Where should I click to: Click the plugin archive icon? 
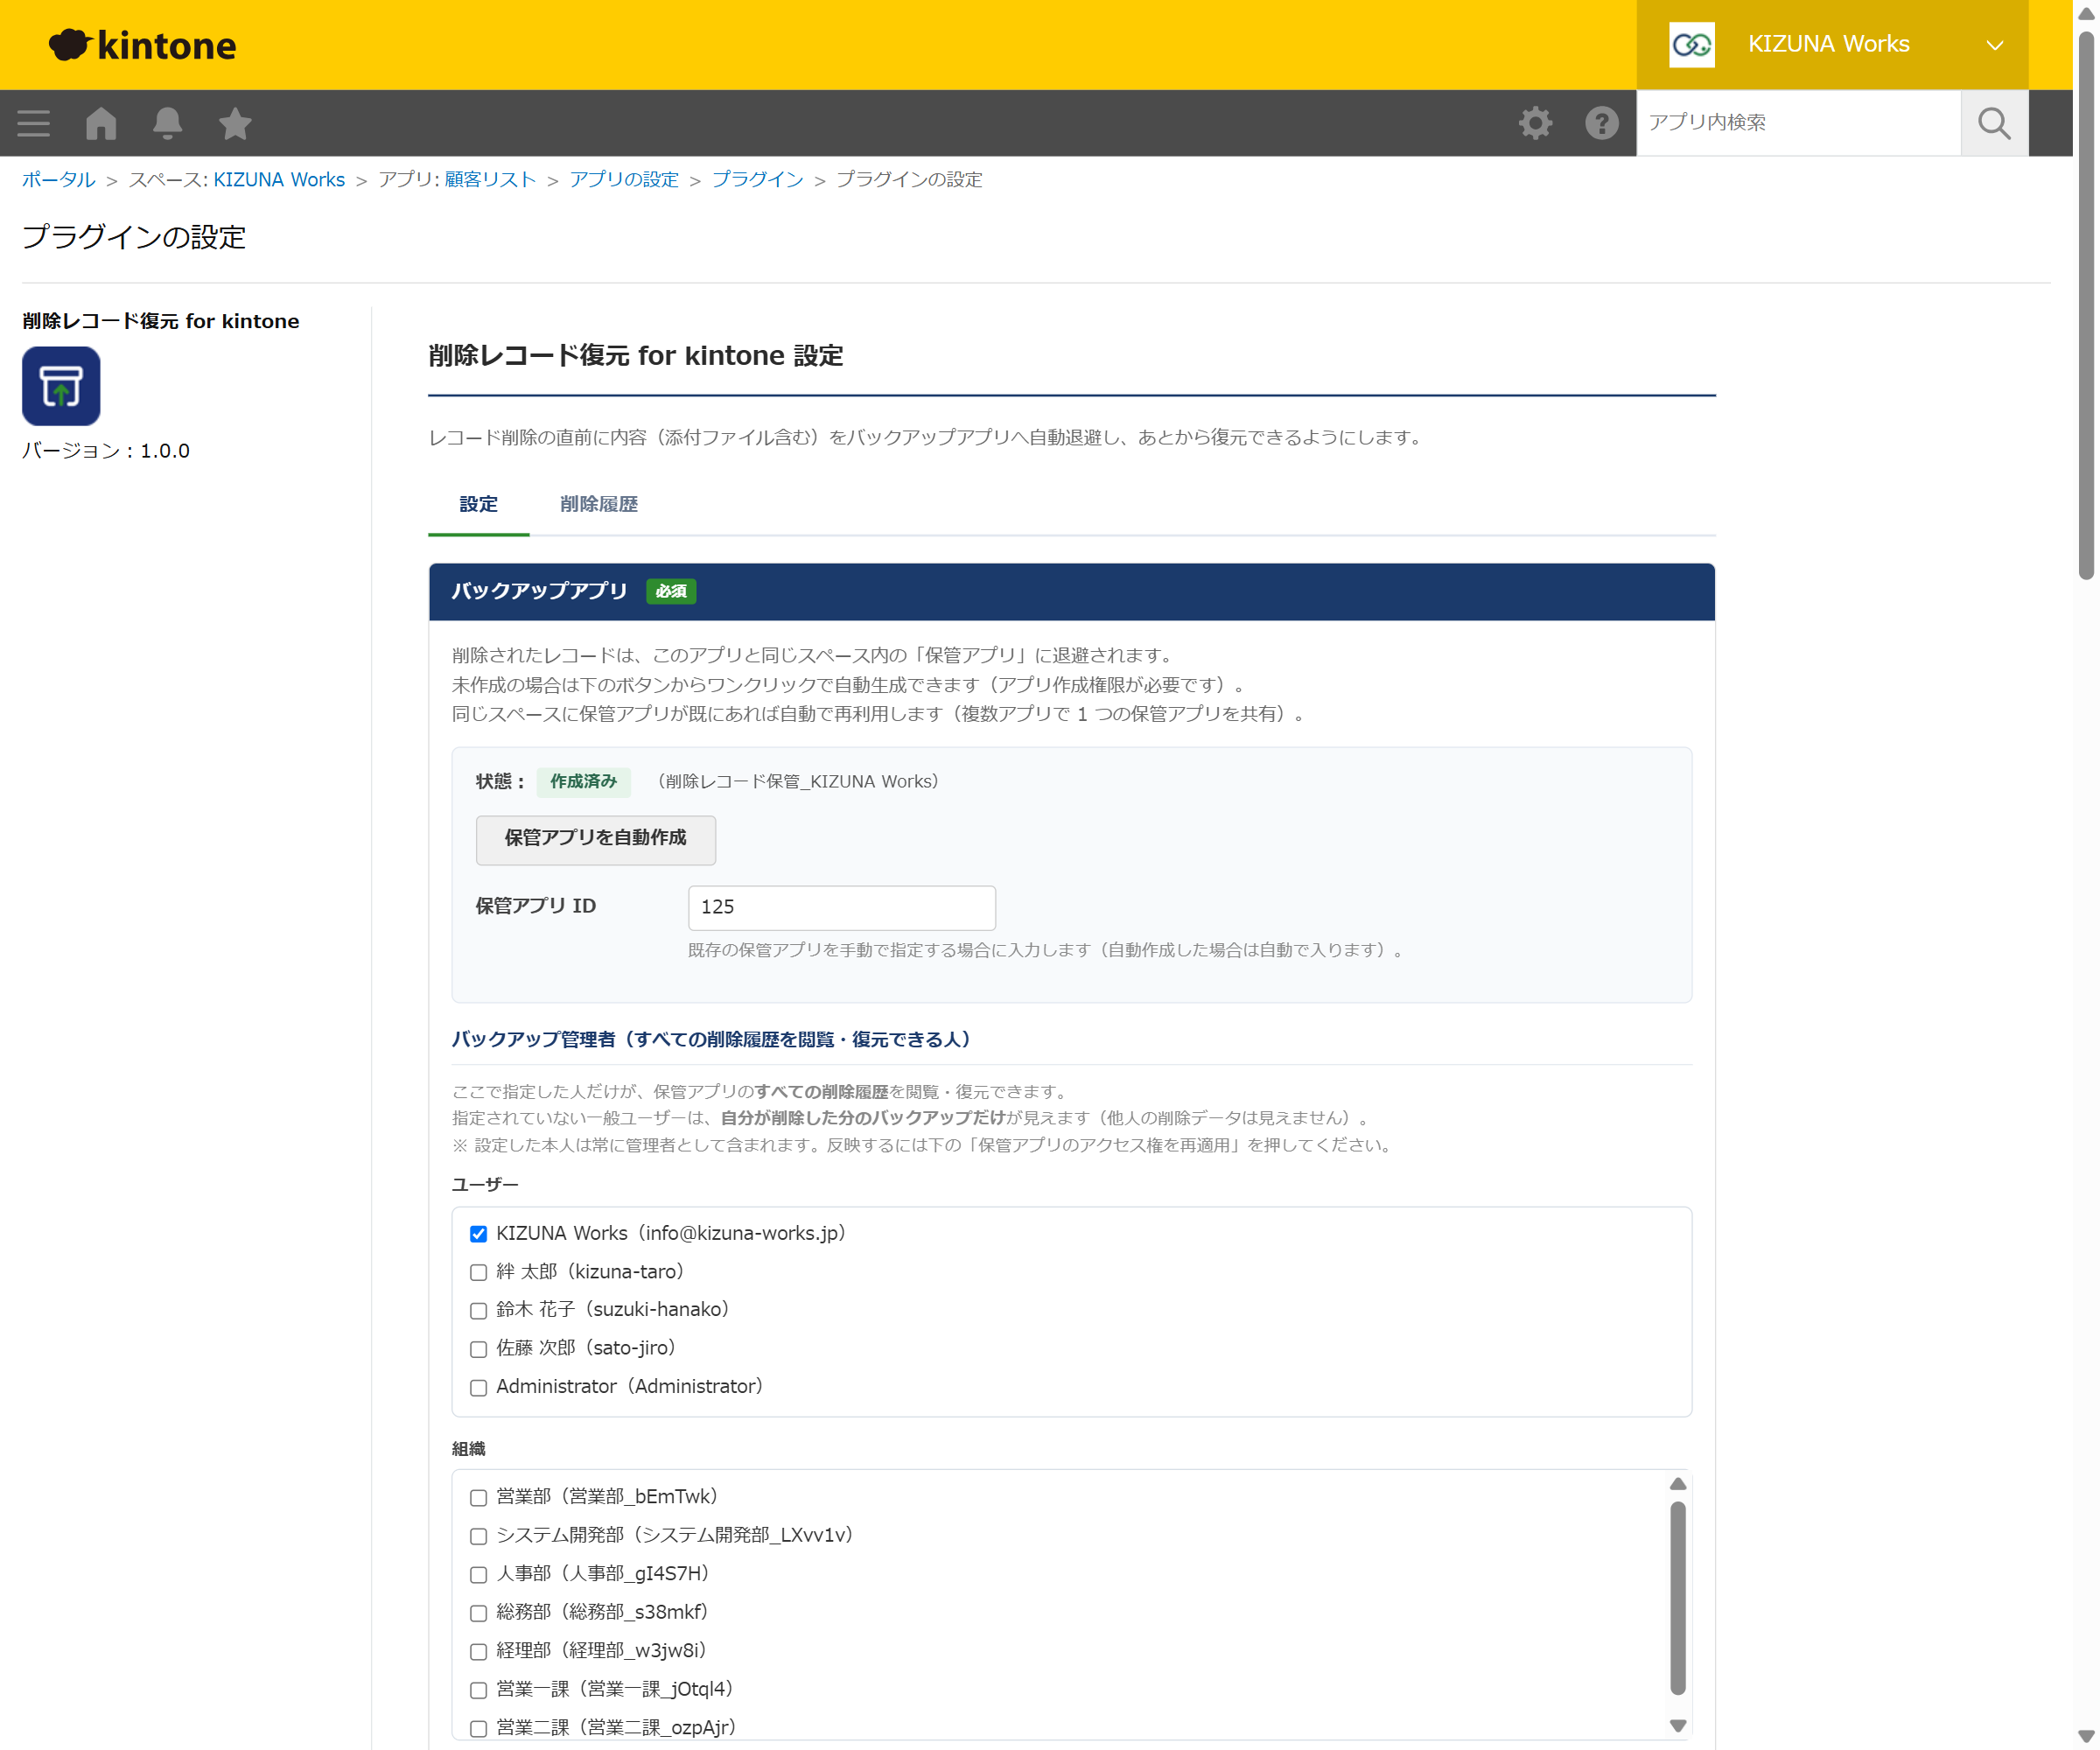pos(61,386)
